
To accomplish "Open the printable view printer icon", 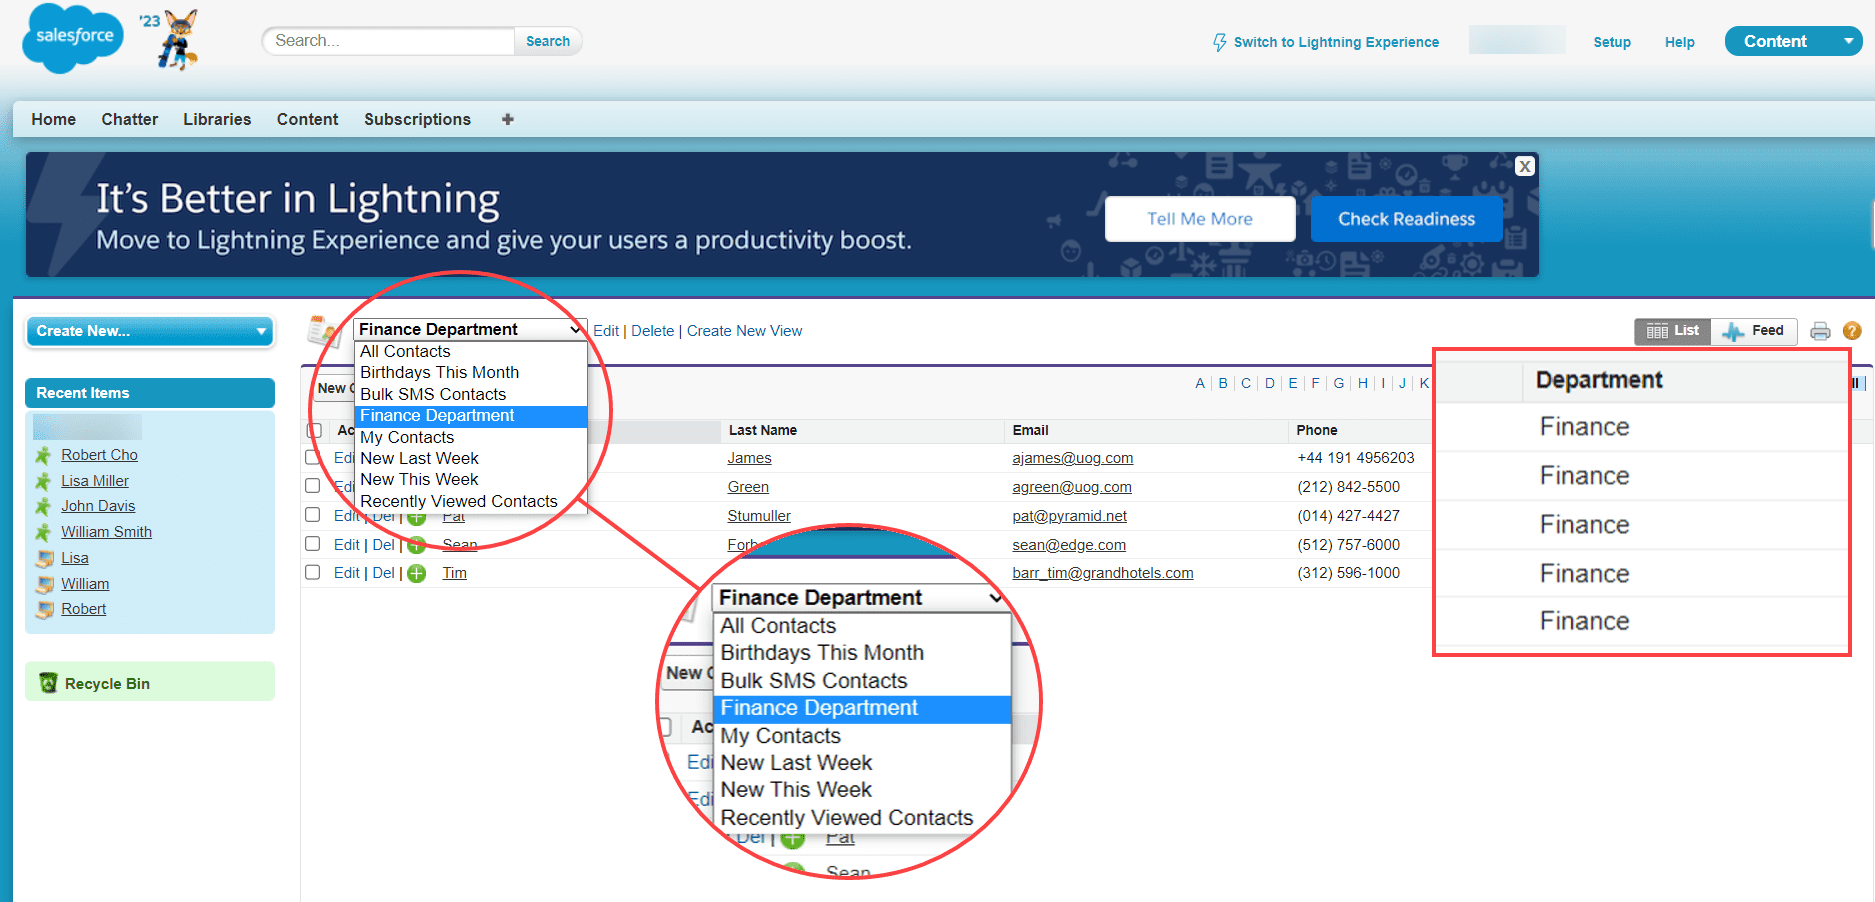I will pyautogui.click(x=1820, y=331).
